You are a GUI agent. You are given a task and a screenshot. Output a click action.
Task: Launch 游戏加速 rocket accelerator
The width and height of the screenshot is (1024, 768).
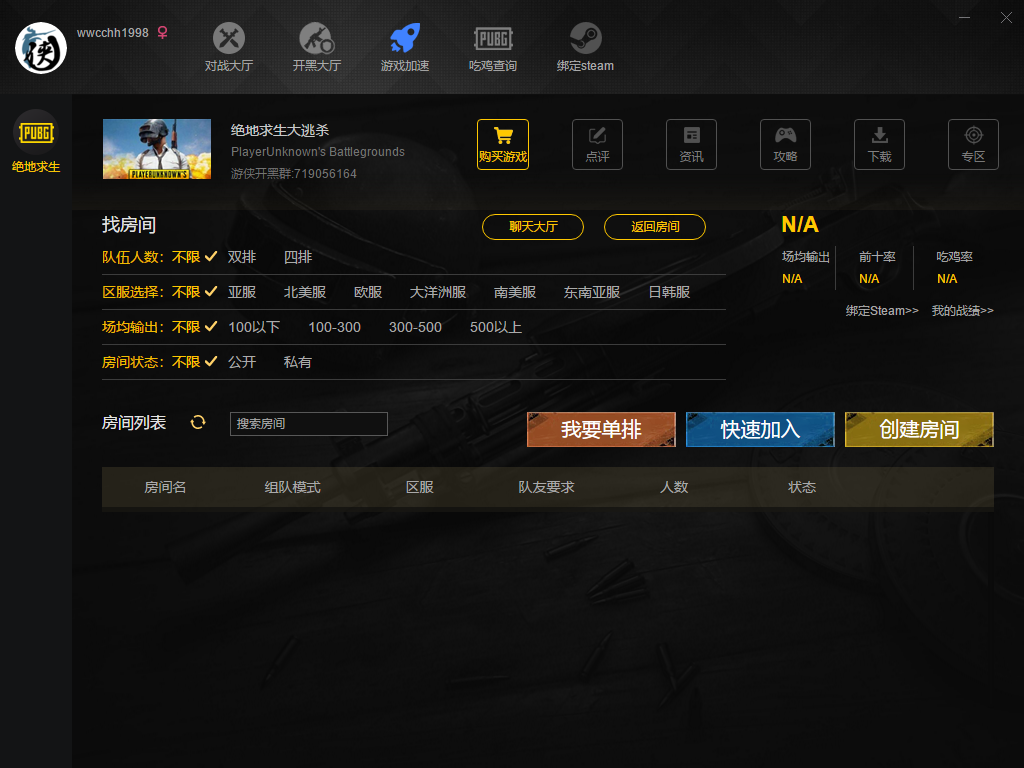click(x=404, y=40)
